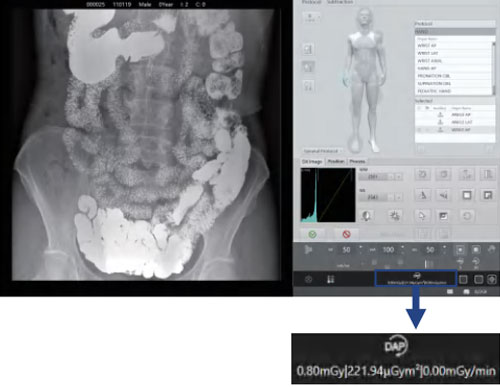This screenshot has width=500, height=387.
Task: Click the flip horizontal mirror icon
Action: pyautogui.click(x=443, y=196)
